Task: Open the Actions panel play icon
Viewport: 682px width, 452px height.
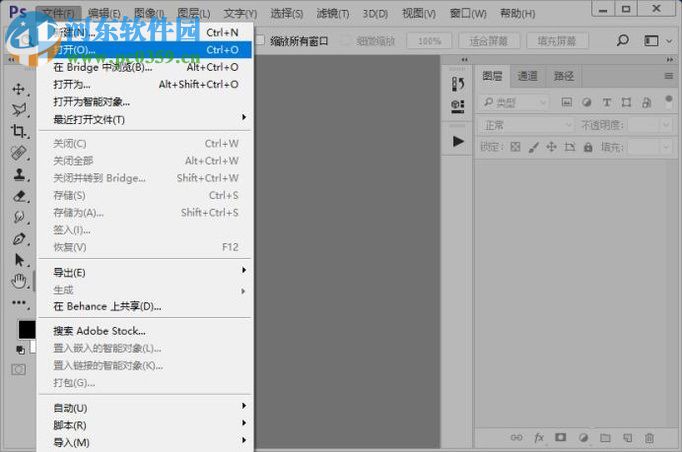Action: (x=458, y=141)
